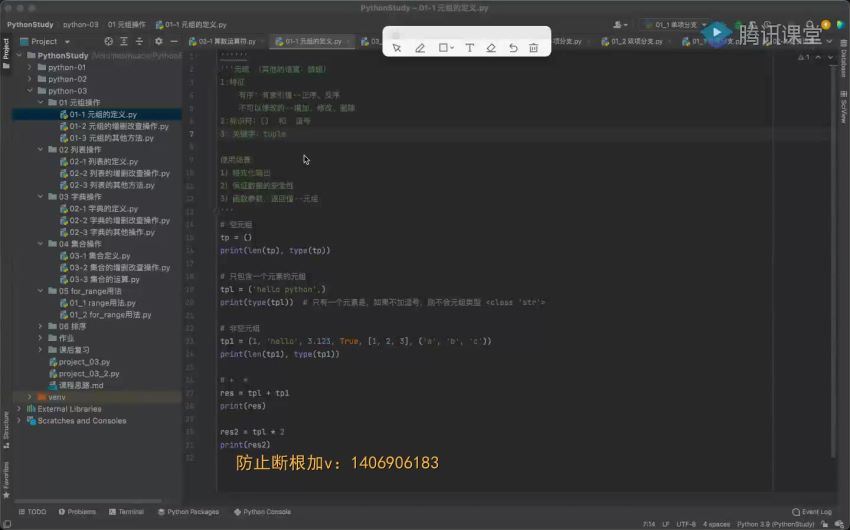Switch to the 02-1 算数运算符.py tab
The image size is (850, 530).
[x=227, y=41]
